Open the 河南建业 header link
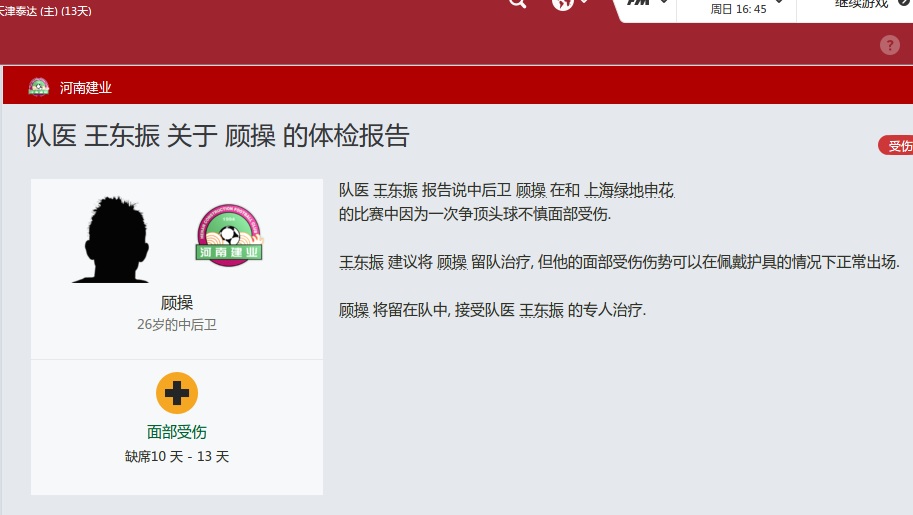The height and width of the screenshot is (515, 913). pos(85,88)
